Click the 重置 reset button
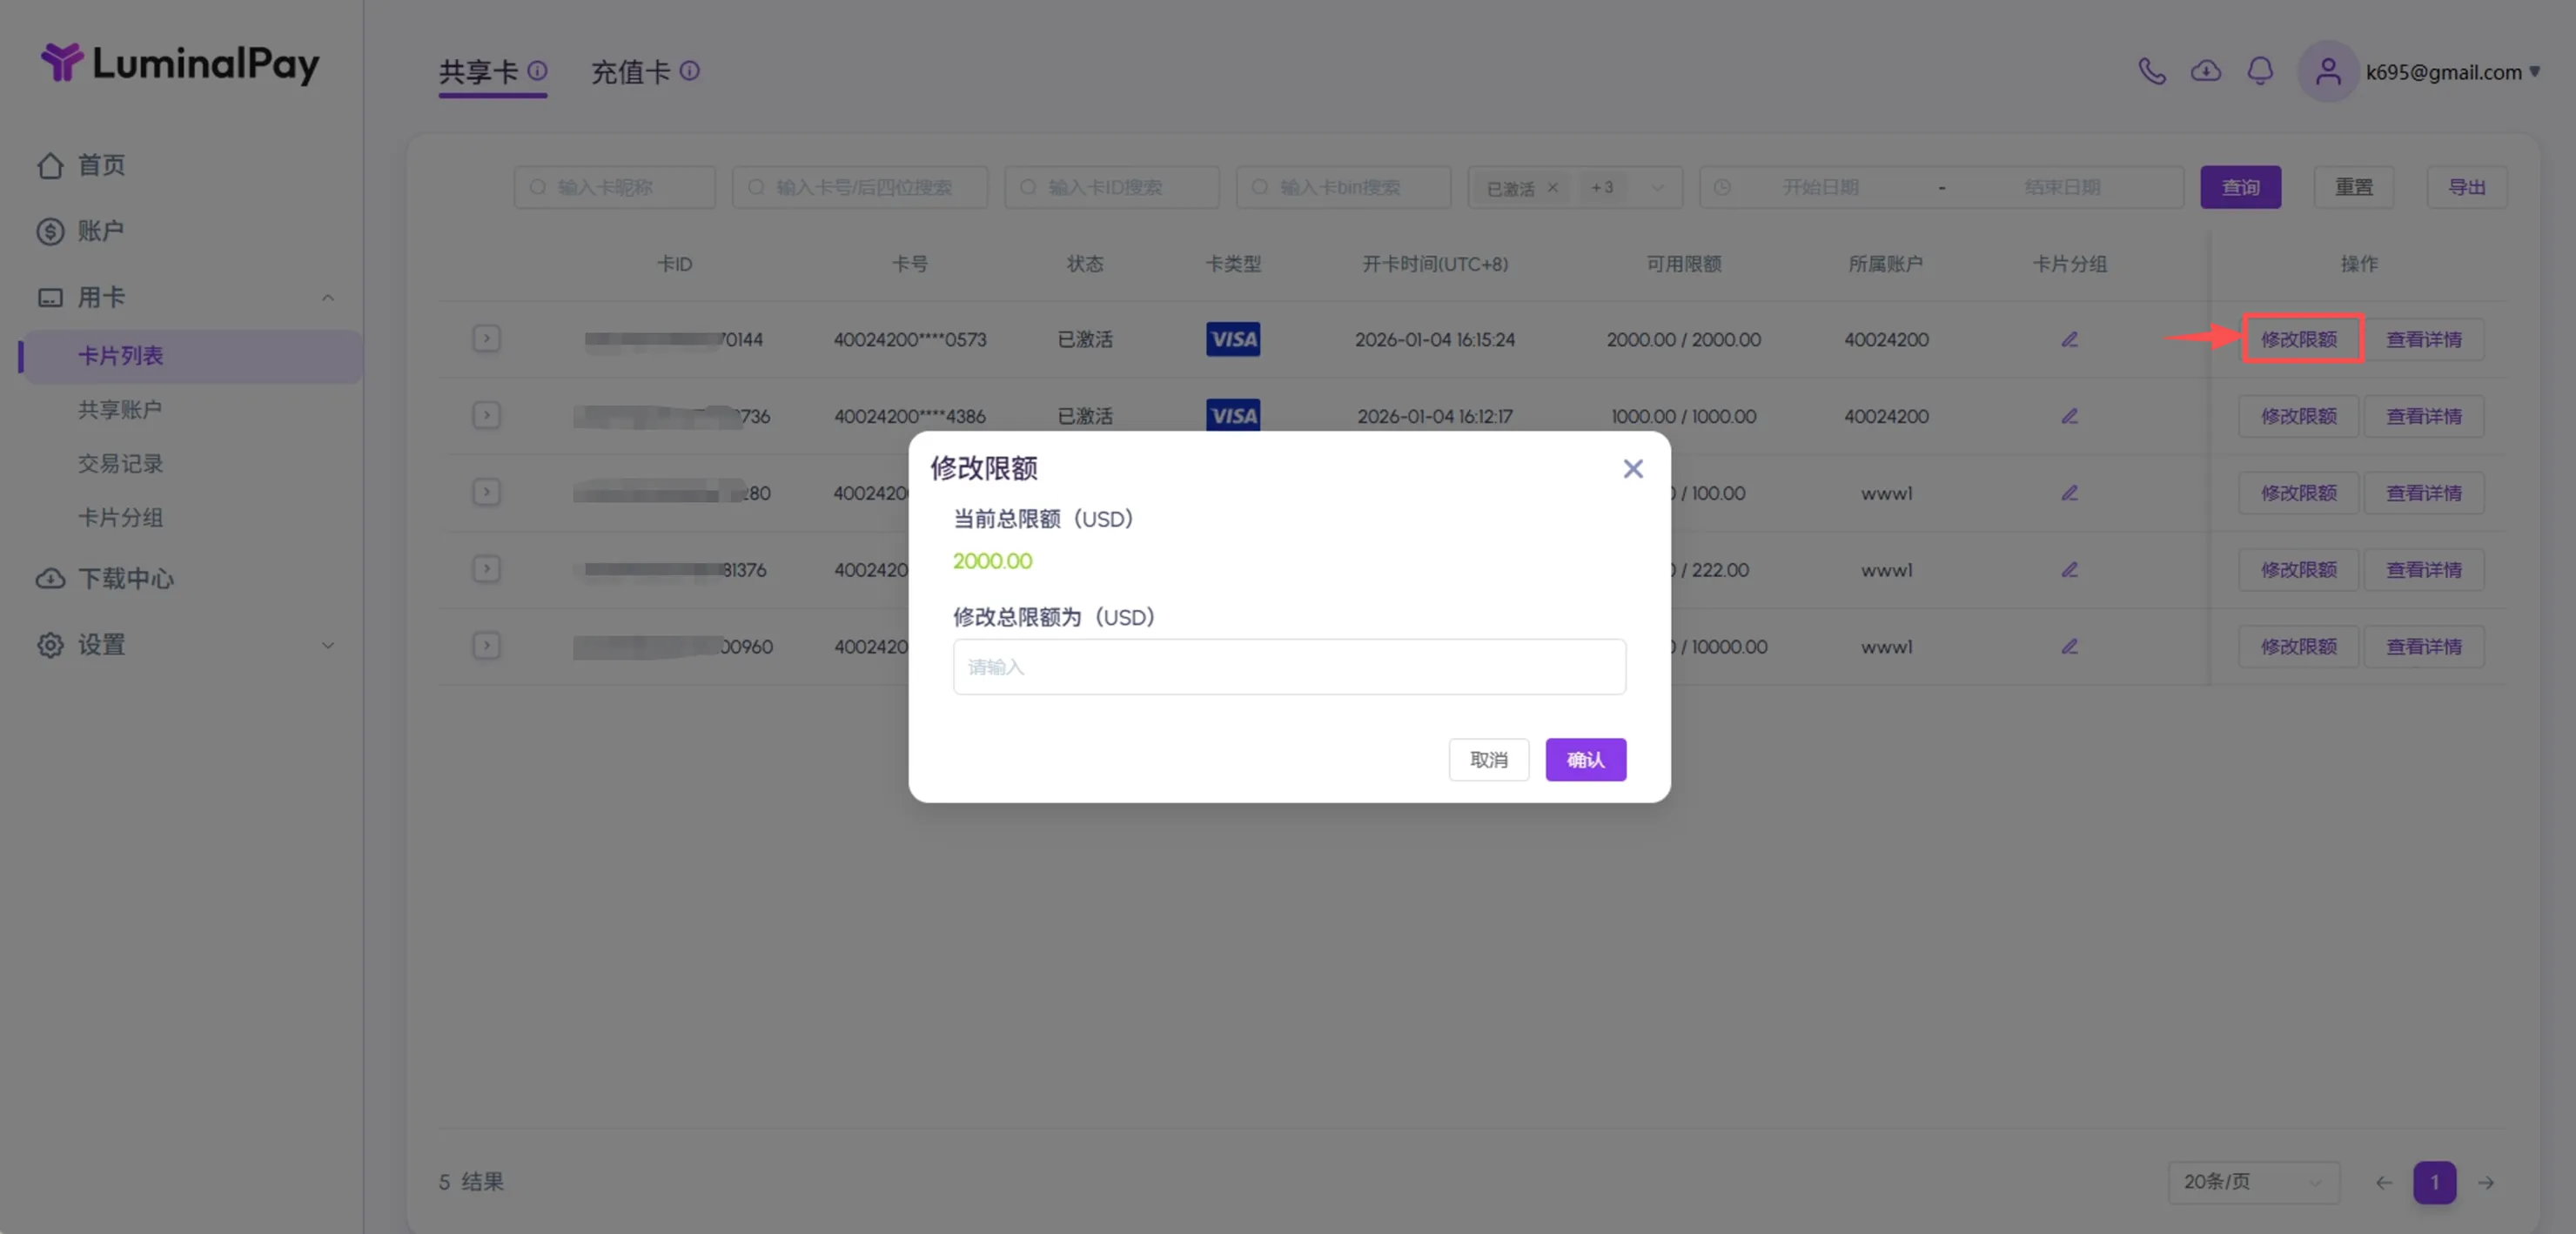 (x=2353, y=187)
